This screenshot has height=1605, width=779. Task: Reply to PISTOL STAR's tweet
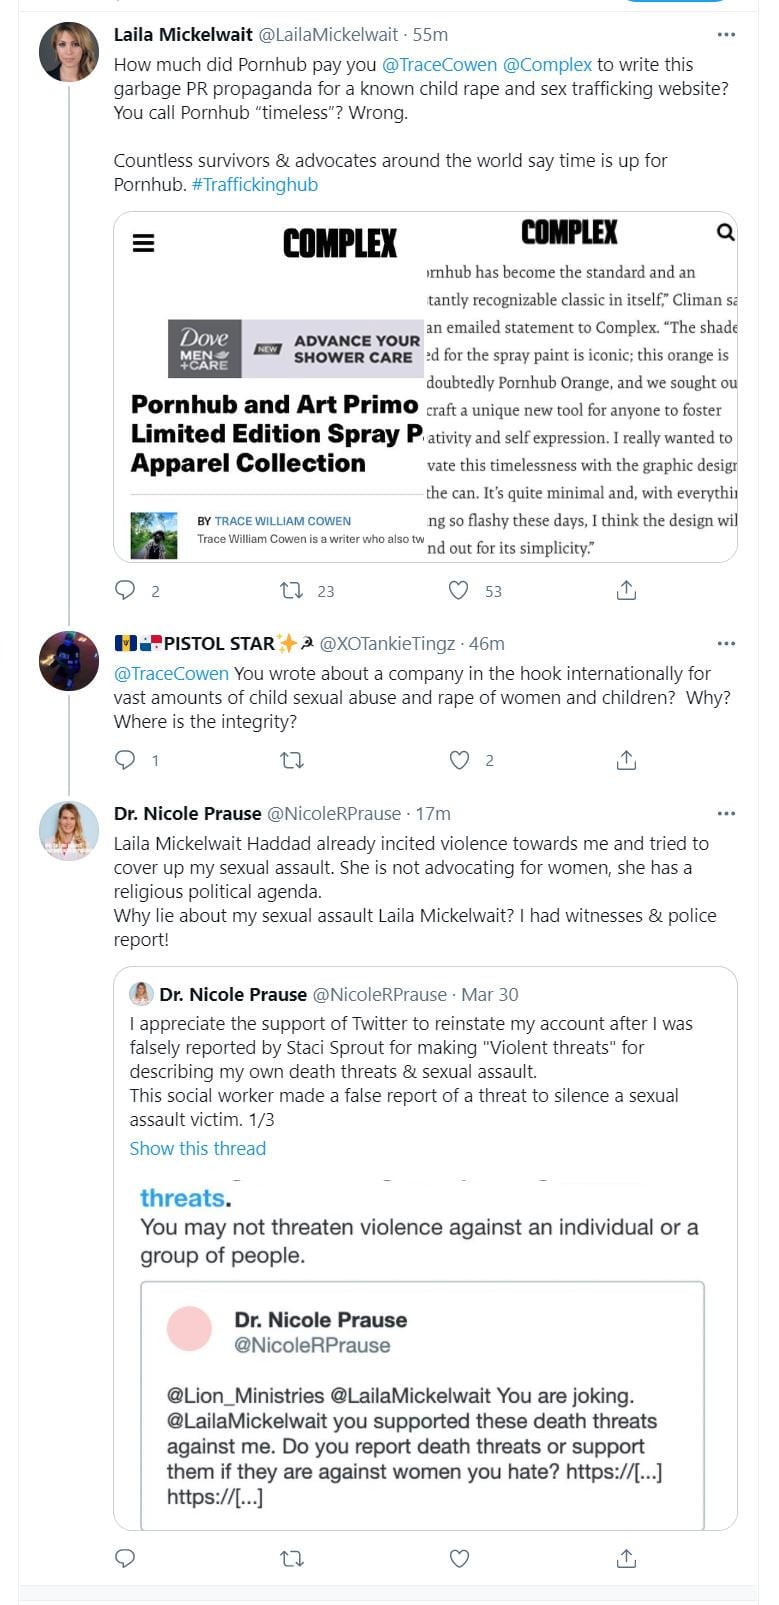tap(125, 760)
